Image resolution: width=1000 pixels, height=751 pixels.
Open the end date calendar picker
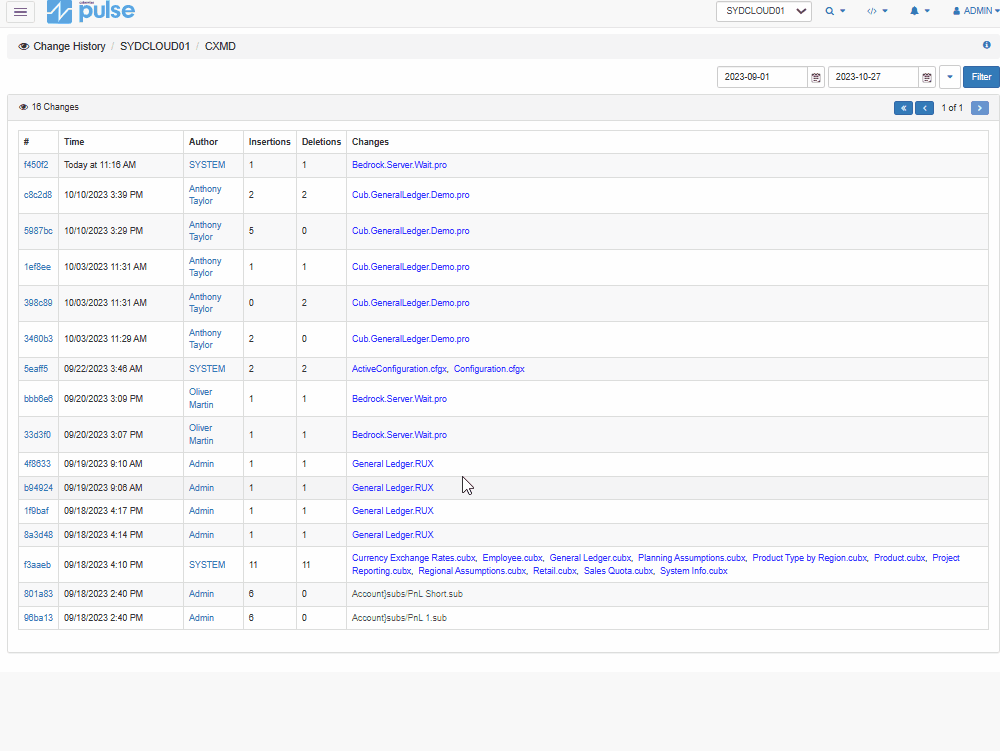[x=927, y=77]
